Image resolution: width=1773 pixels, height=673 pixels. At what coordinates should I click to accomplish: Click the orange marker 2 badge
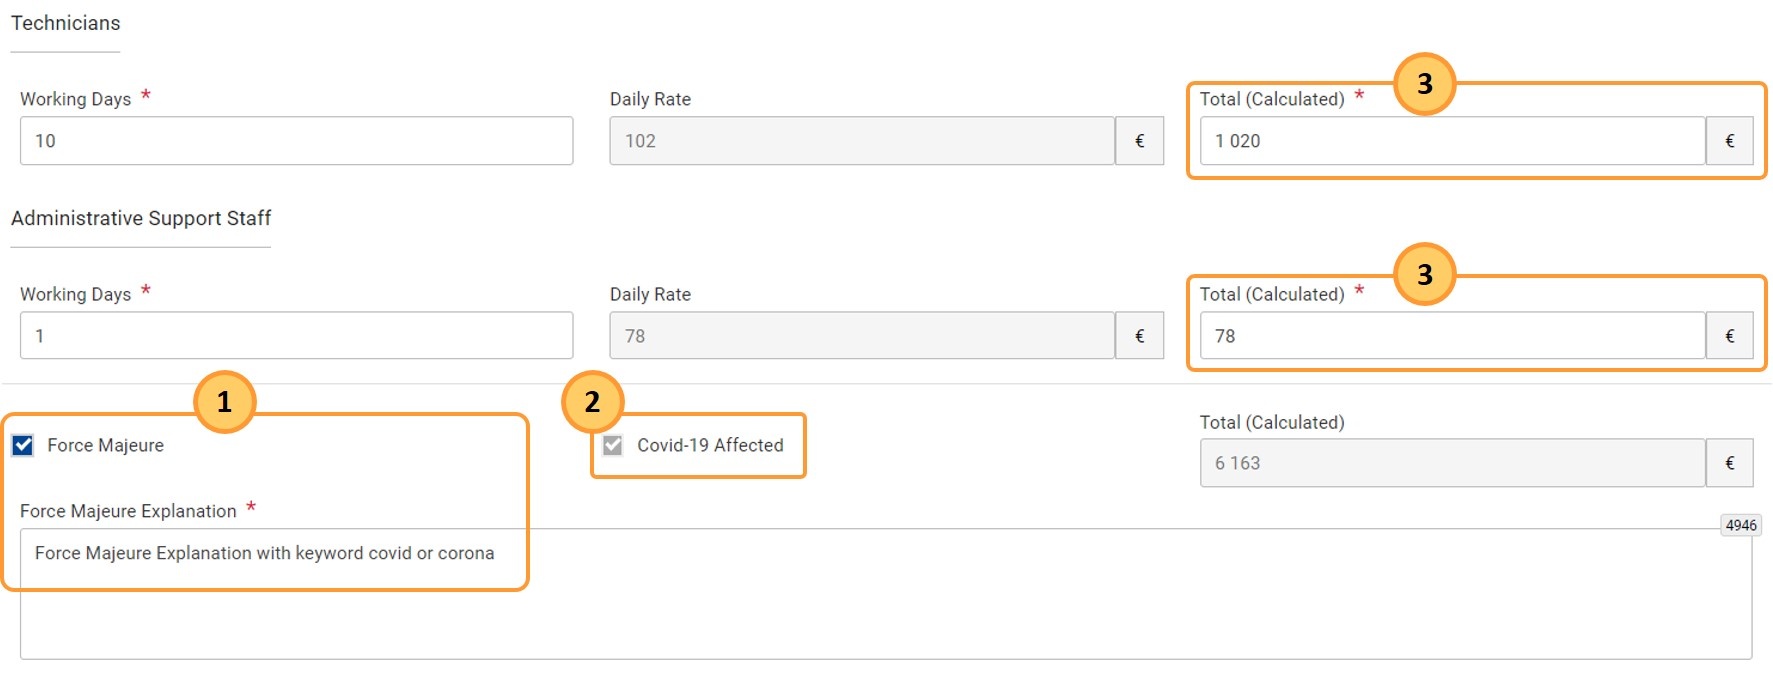(592, 402)
